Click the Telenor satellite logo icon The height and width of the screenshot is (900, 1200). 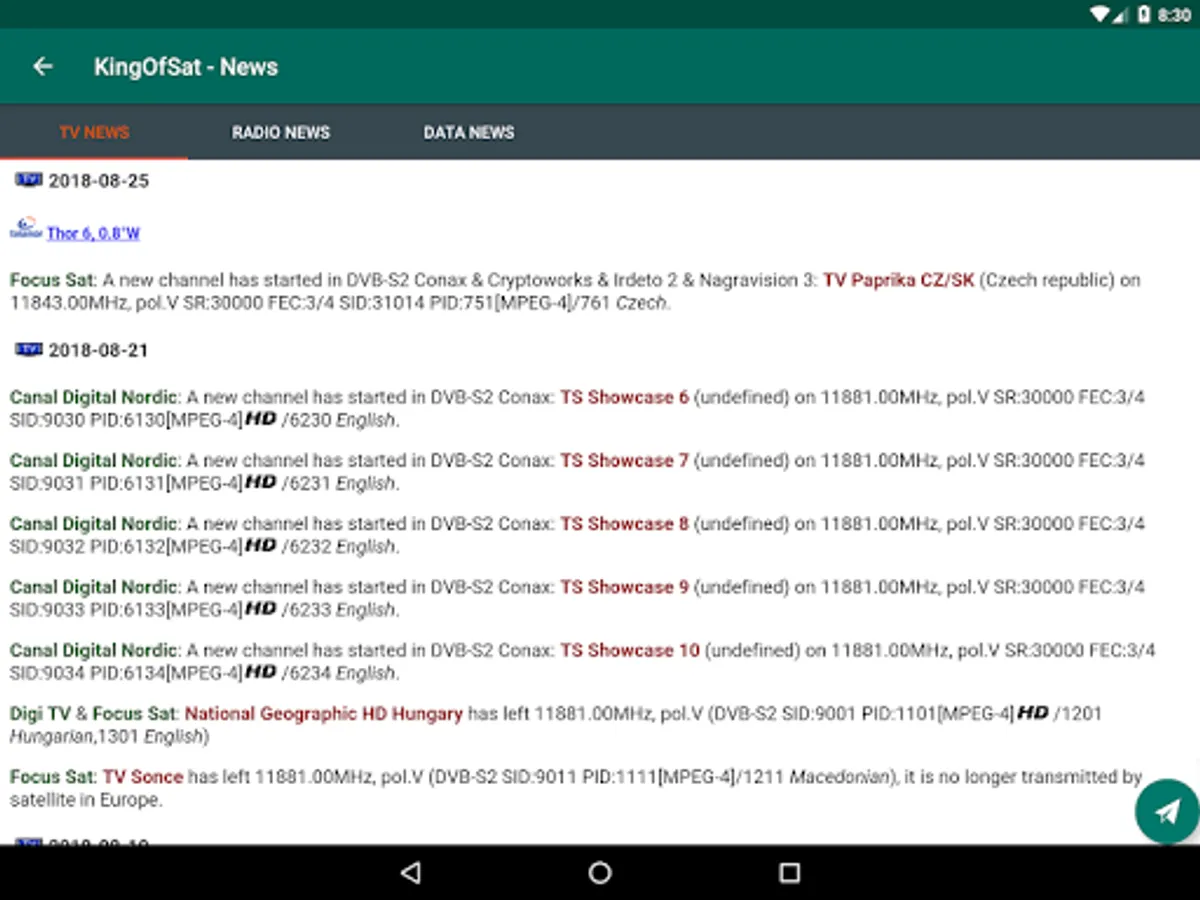(26, 228)
